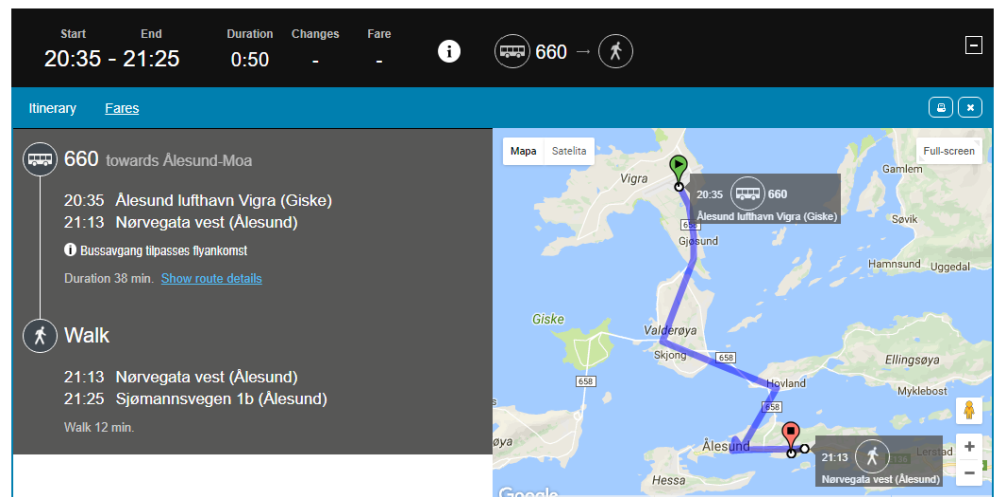Click the Show route details link
Image resolution: width=1005 pixels, height=497 pixels.
pyautogui.click(x=212, y=278)
